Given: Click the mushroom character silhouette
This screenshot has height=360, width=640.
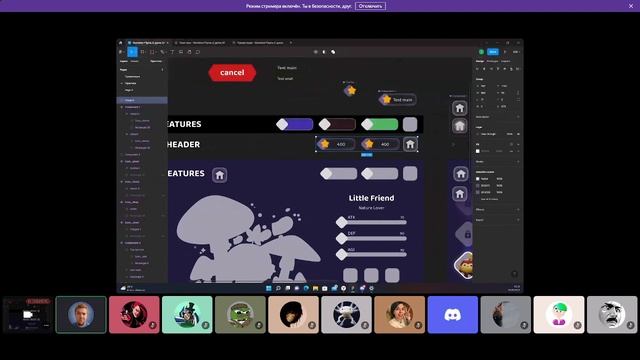Looking at the screenshot, I should (248, 239).
